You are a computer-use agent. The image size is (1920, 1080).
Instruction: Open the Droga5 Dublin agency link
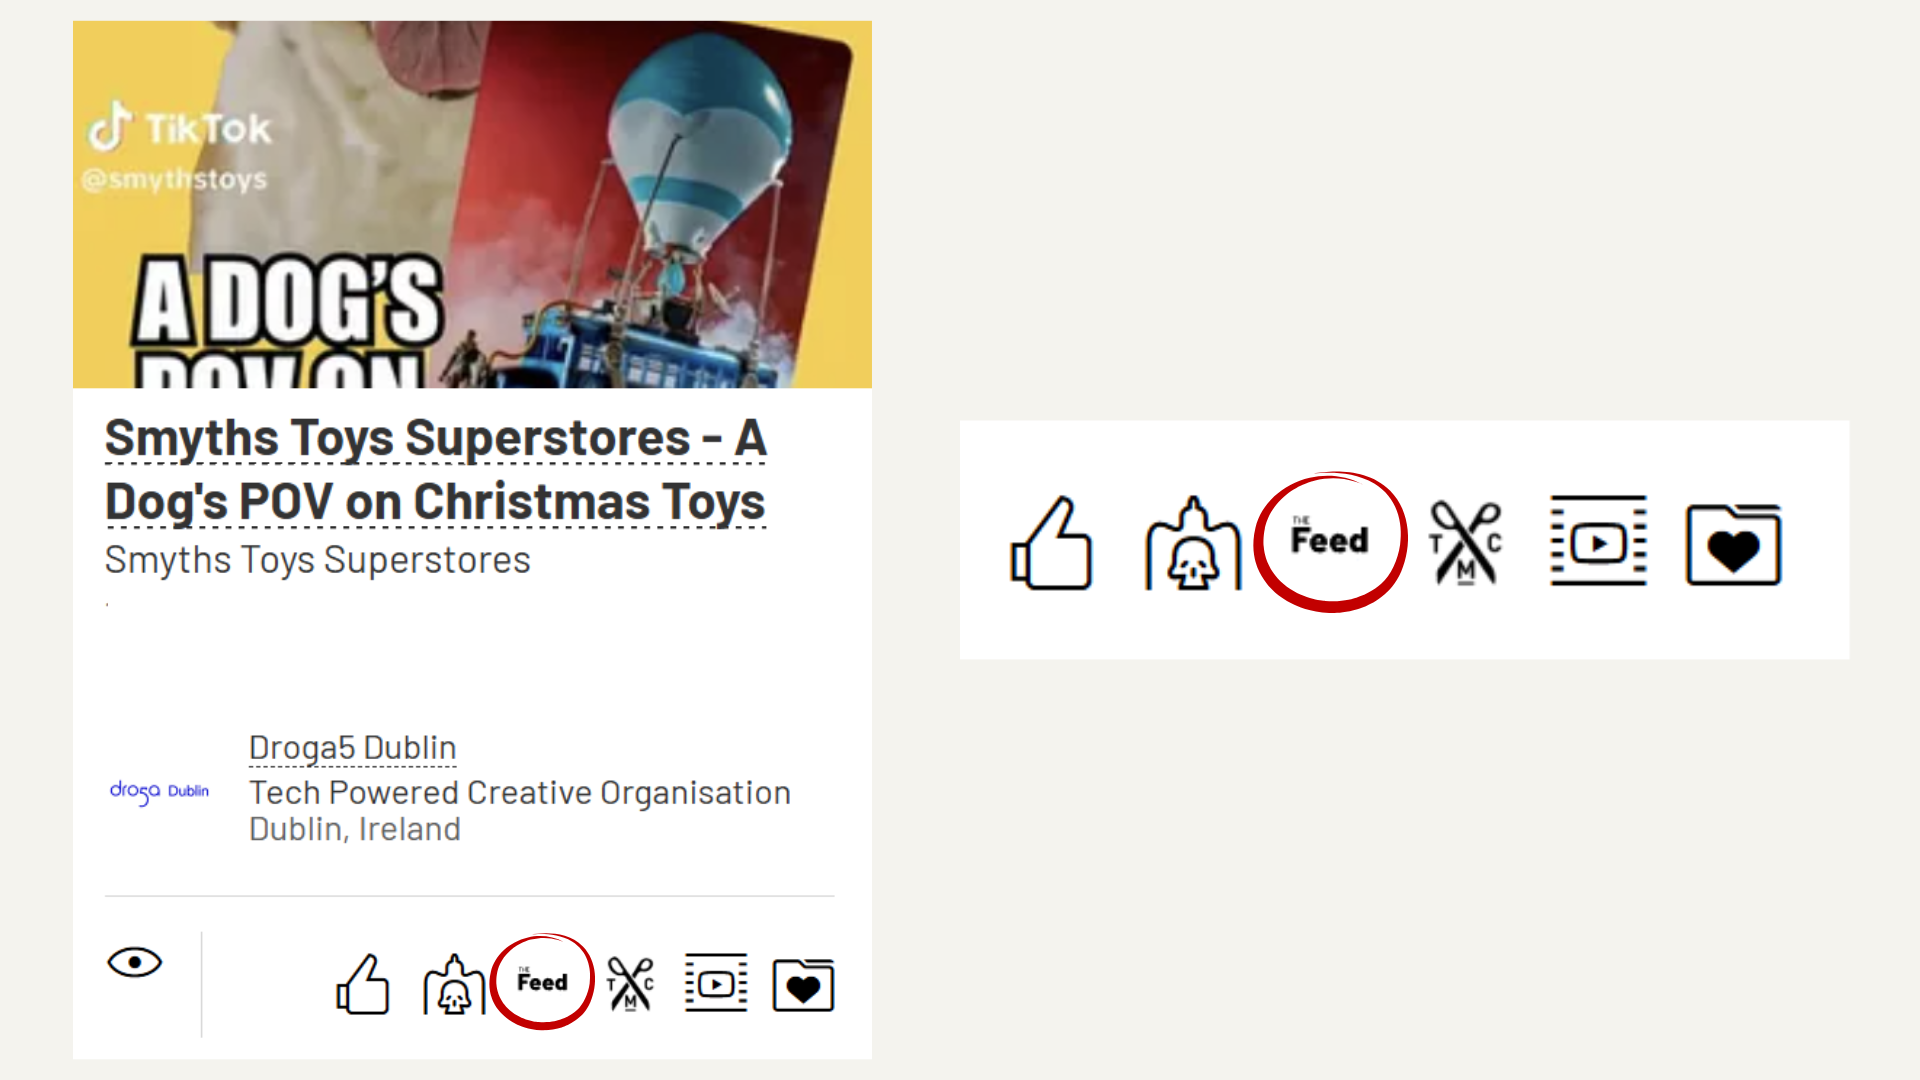352,748
